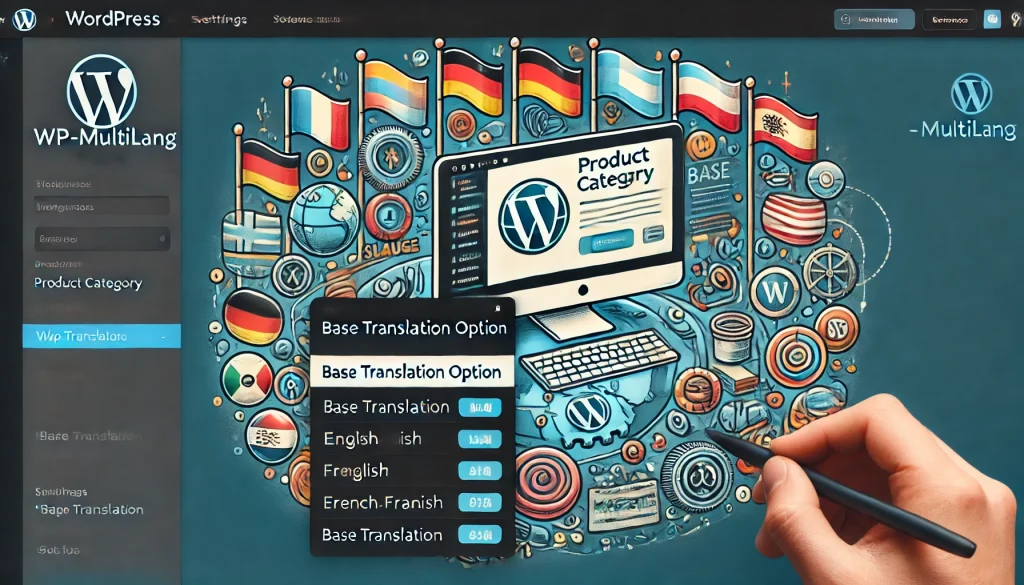Click the small icon in popup's top corner
This screenshot has height=585, width=1024.
(x=498, y=308)
